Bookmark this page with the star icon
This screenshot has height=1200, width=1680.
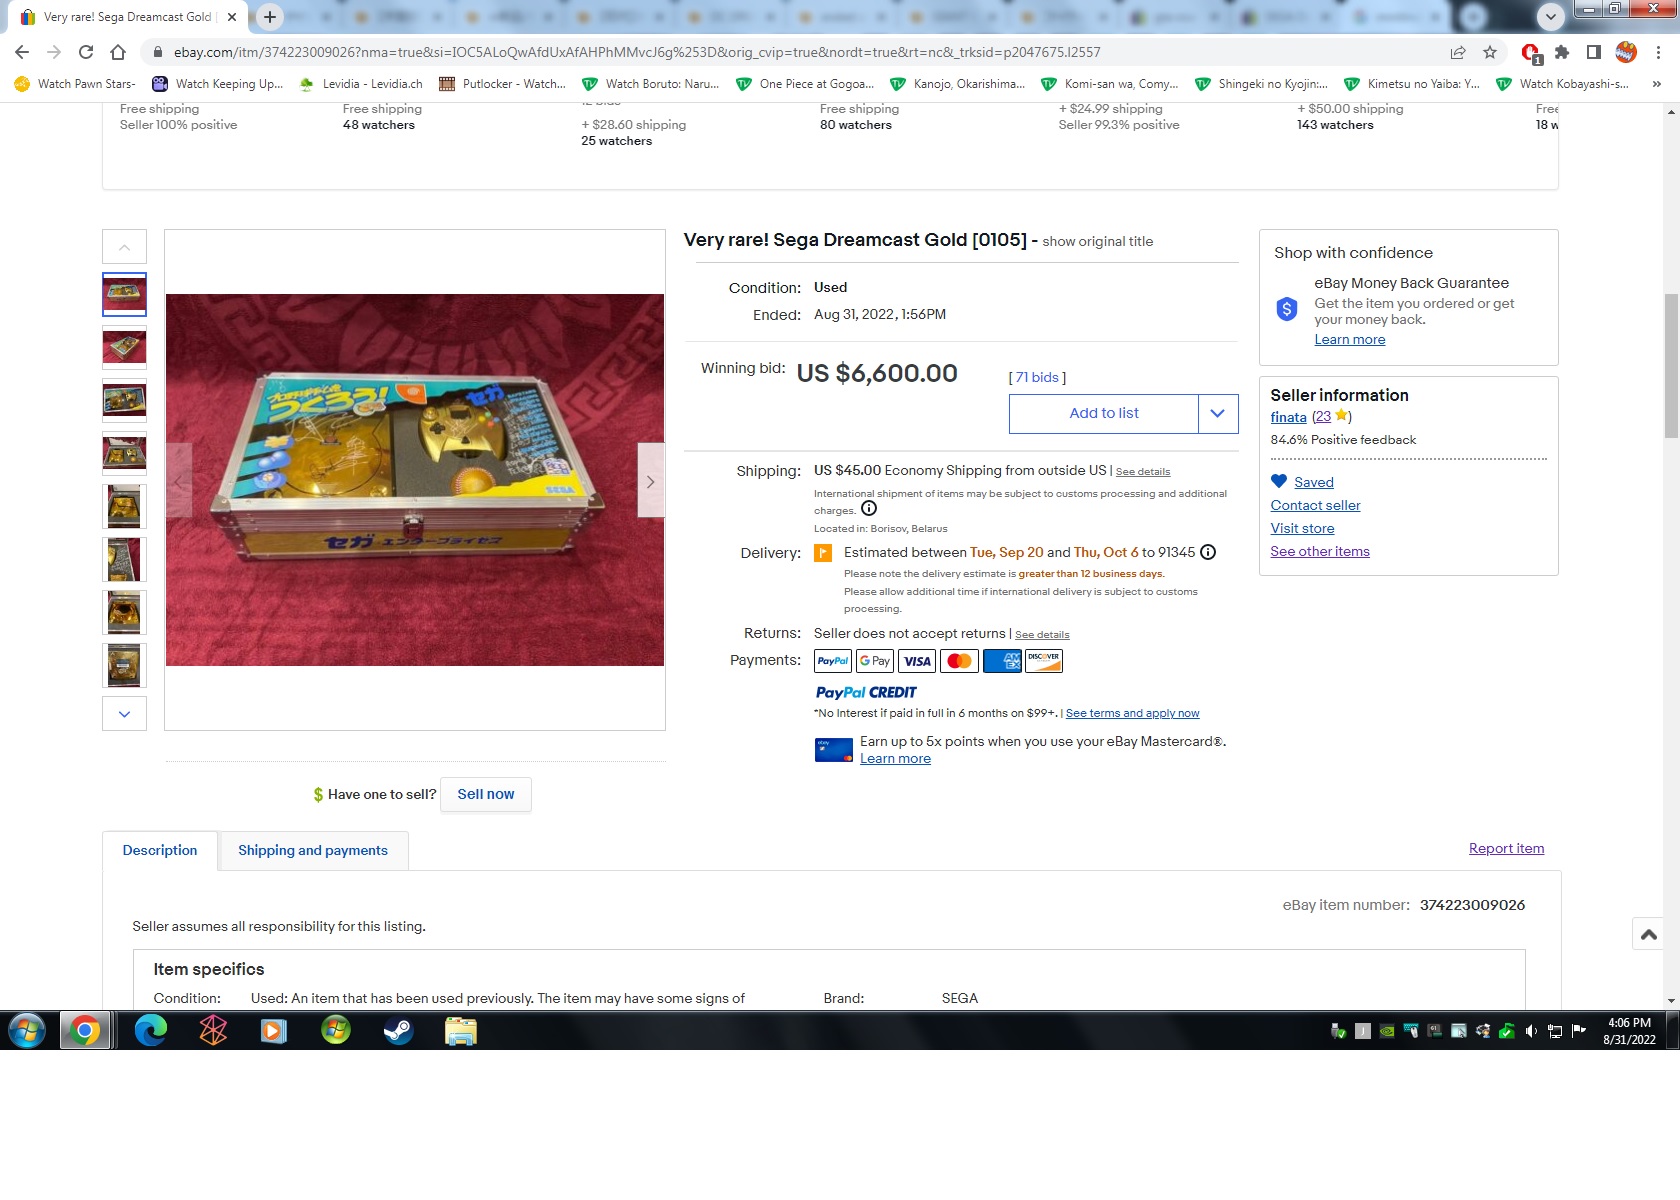[x=1490, y=52]
